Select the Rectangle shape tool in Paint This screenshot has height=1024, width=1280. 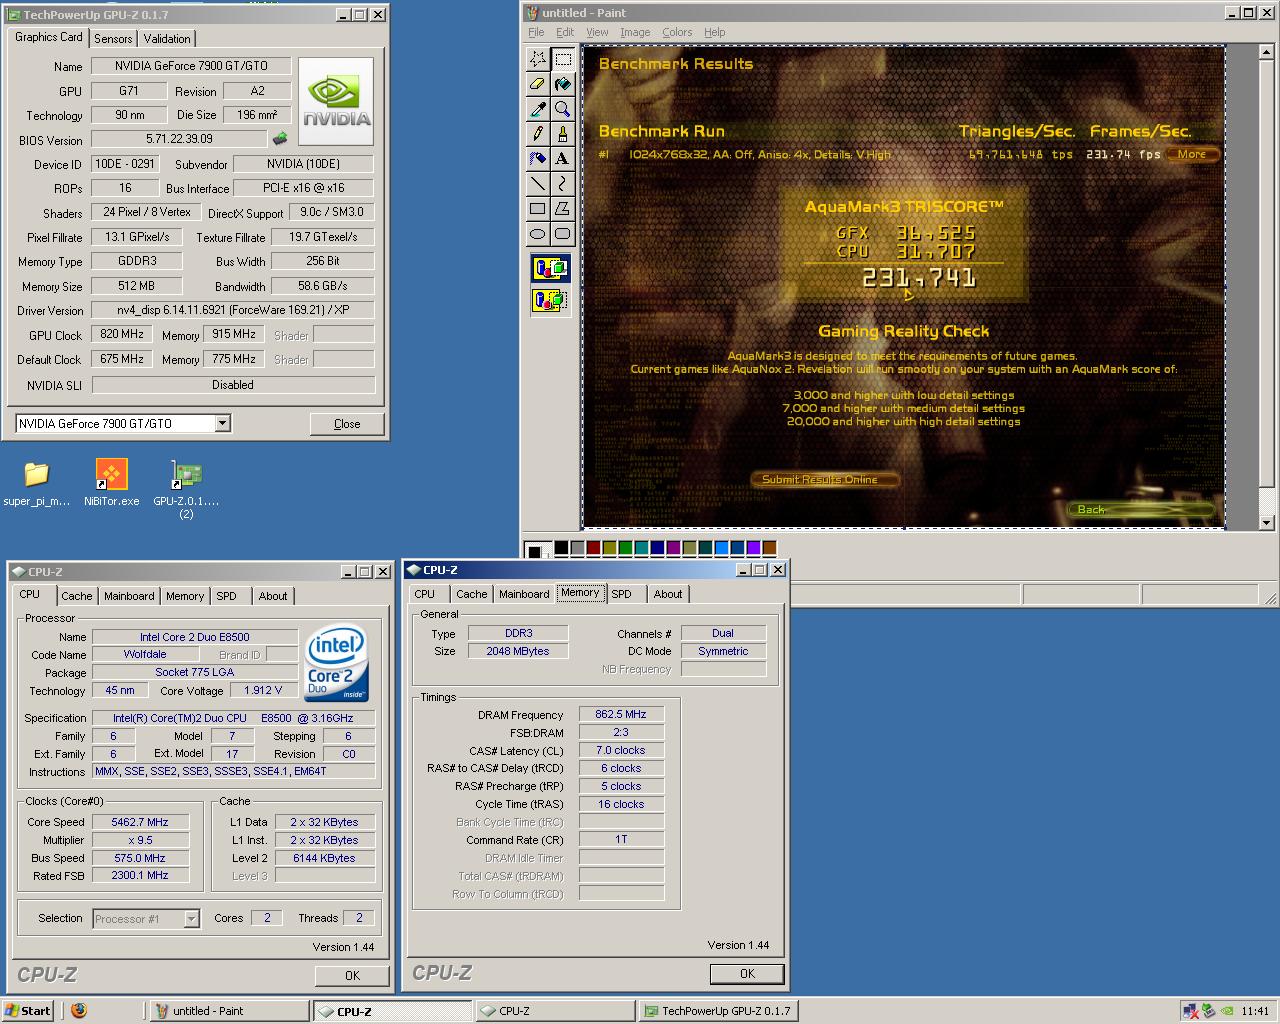coord(537,209)
